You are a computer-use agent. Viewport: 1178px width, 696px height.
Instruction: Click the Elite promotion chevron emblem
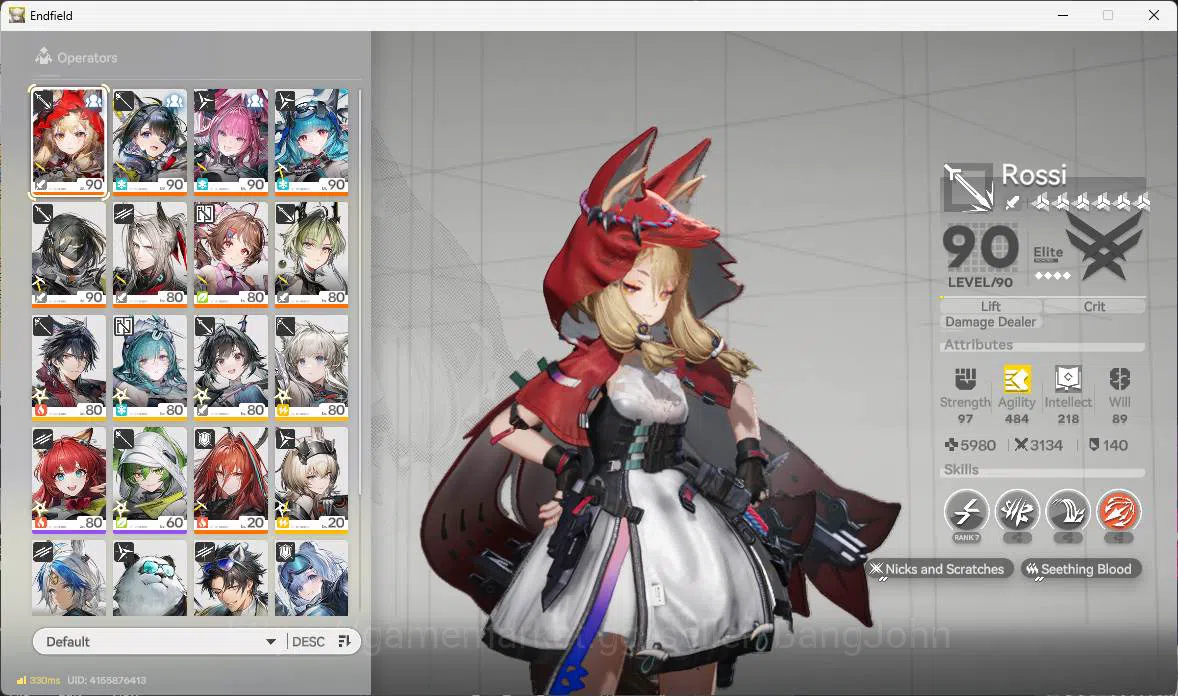pyautogui.click(x=1103, y=245)
